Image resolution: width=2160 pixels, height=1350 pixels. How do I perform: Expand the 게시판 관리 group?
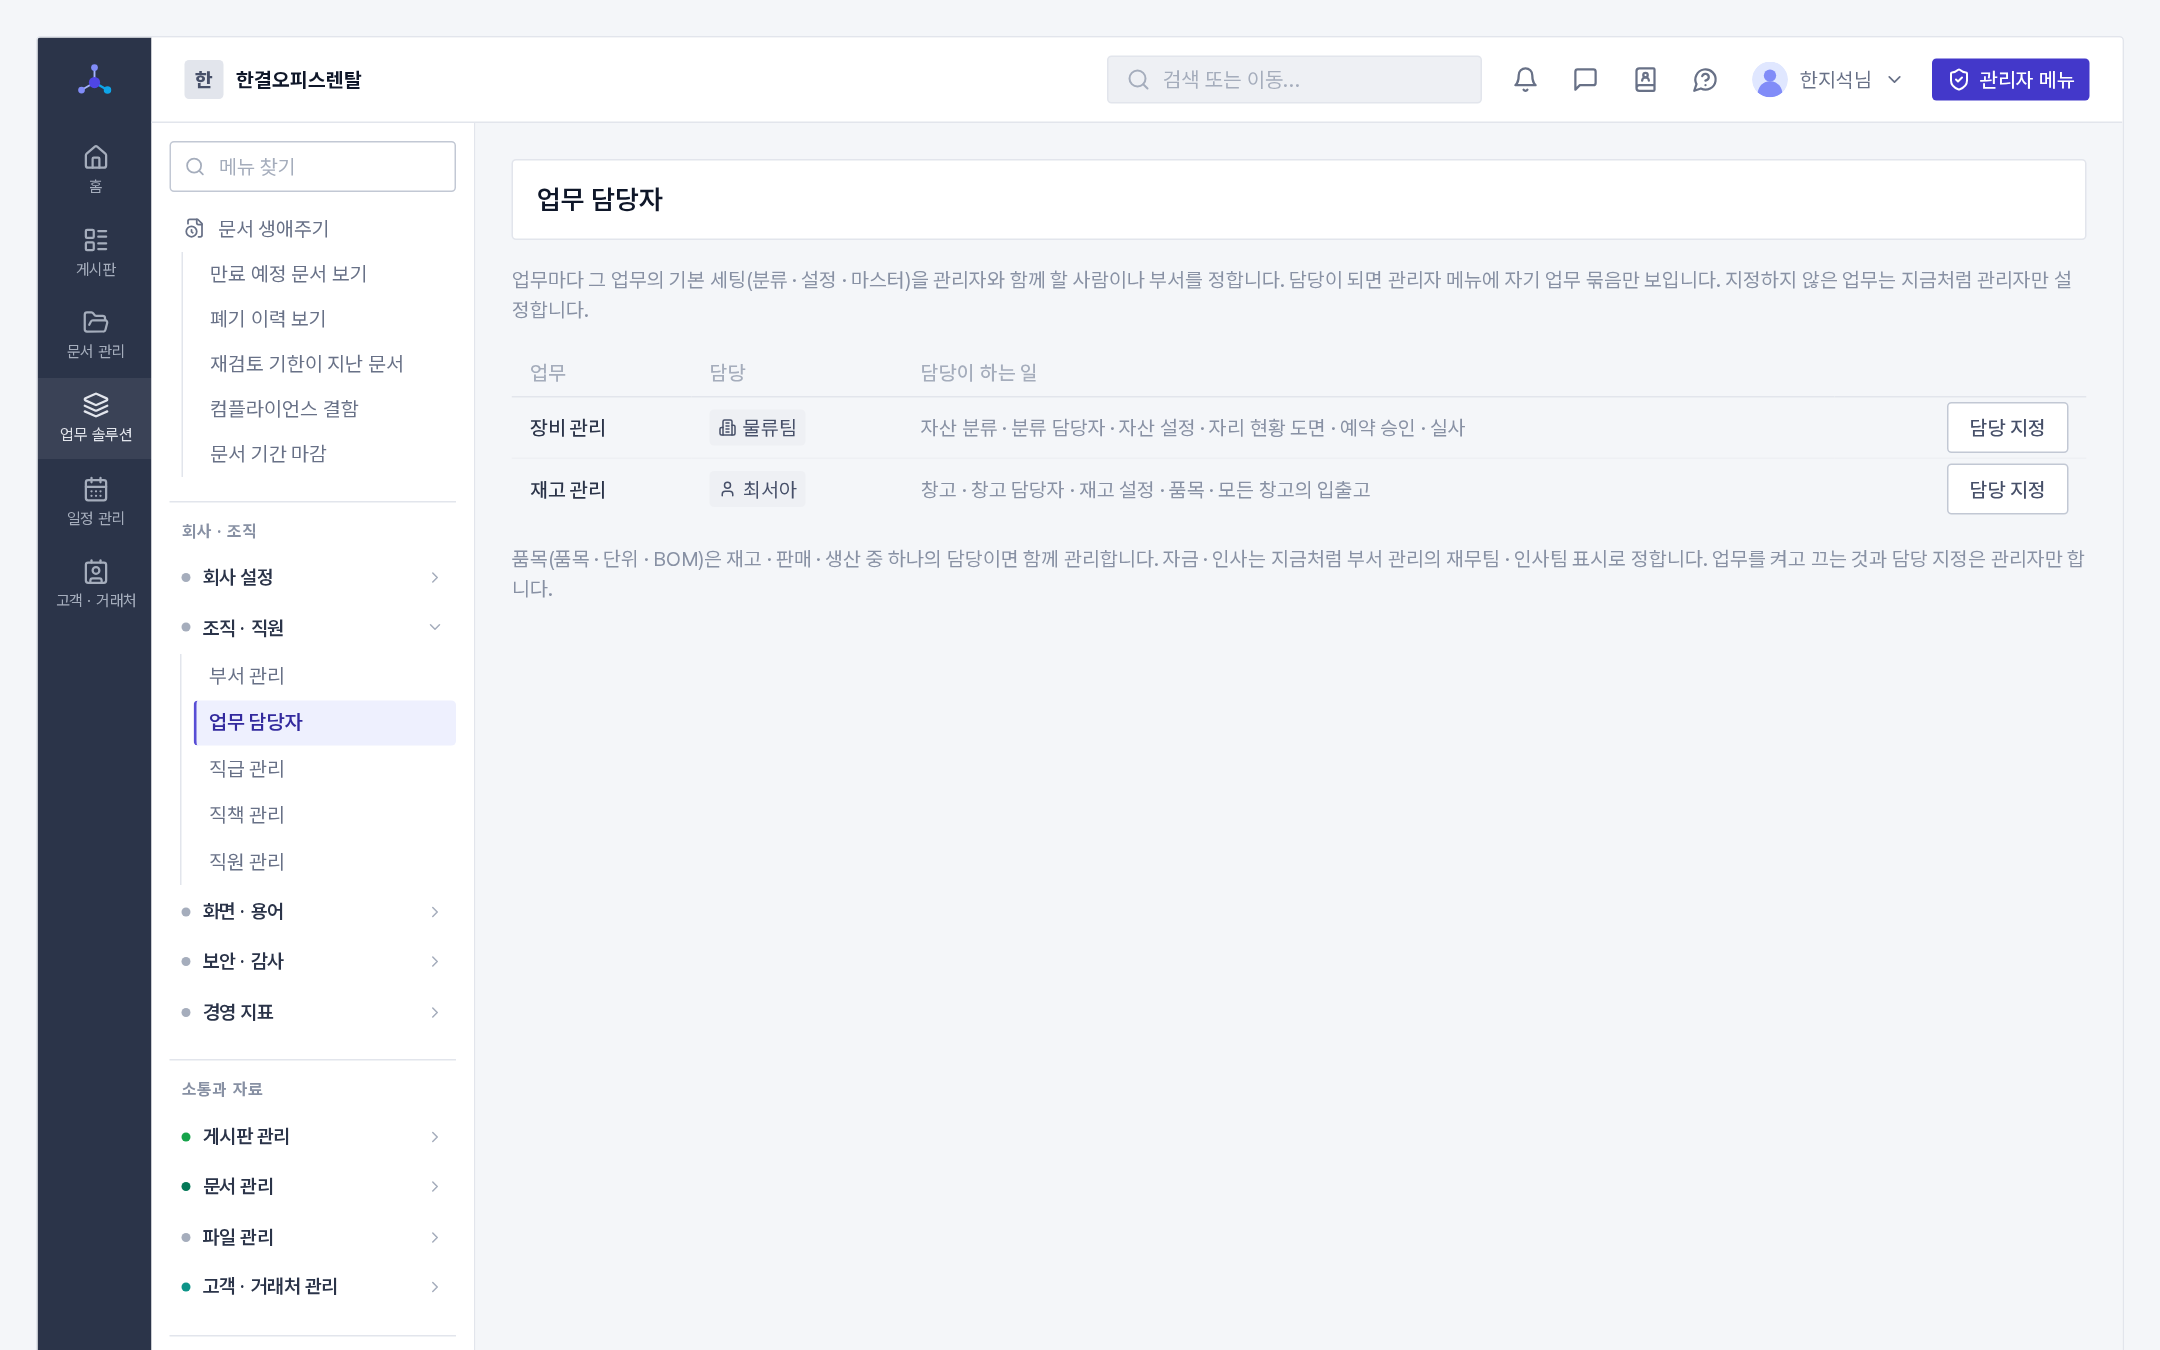pyautogui.click(x=313, y=1137)
